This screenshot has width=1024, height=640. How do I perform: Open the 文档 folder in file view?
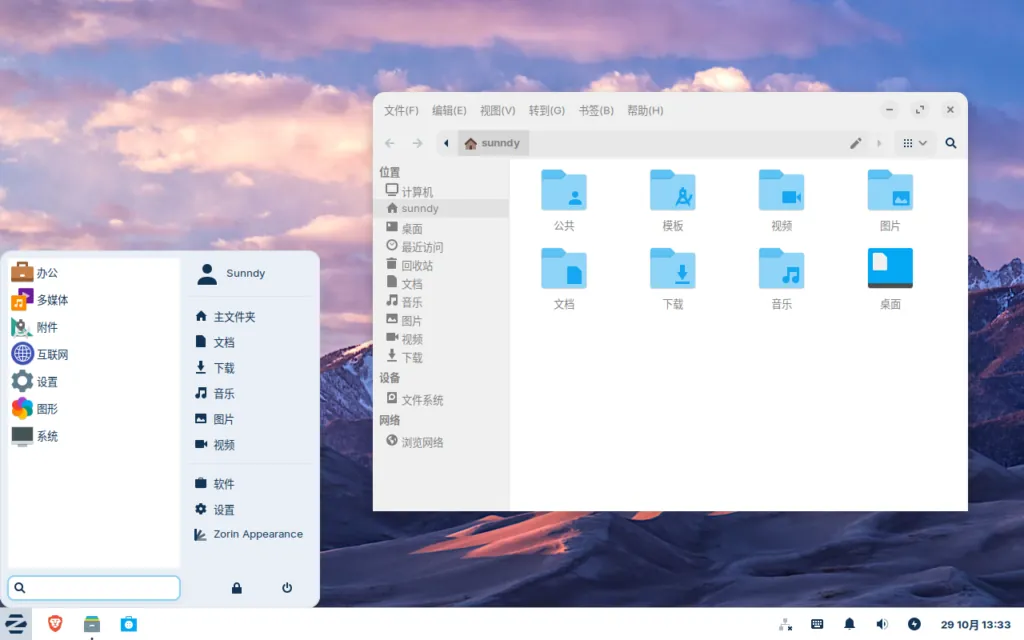(564, 278)
